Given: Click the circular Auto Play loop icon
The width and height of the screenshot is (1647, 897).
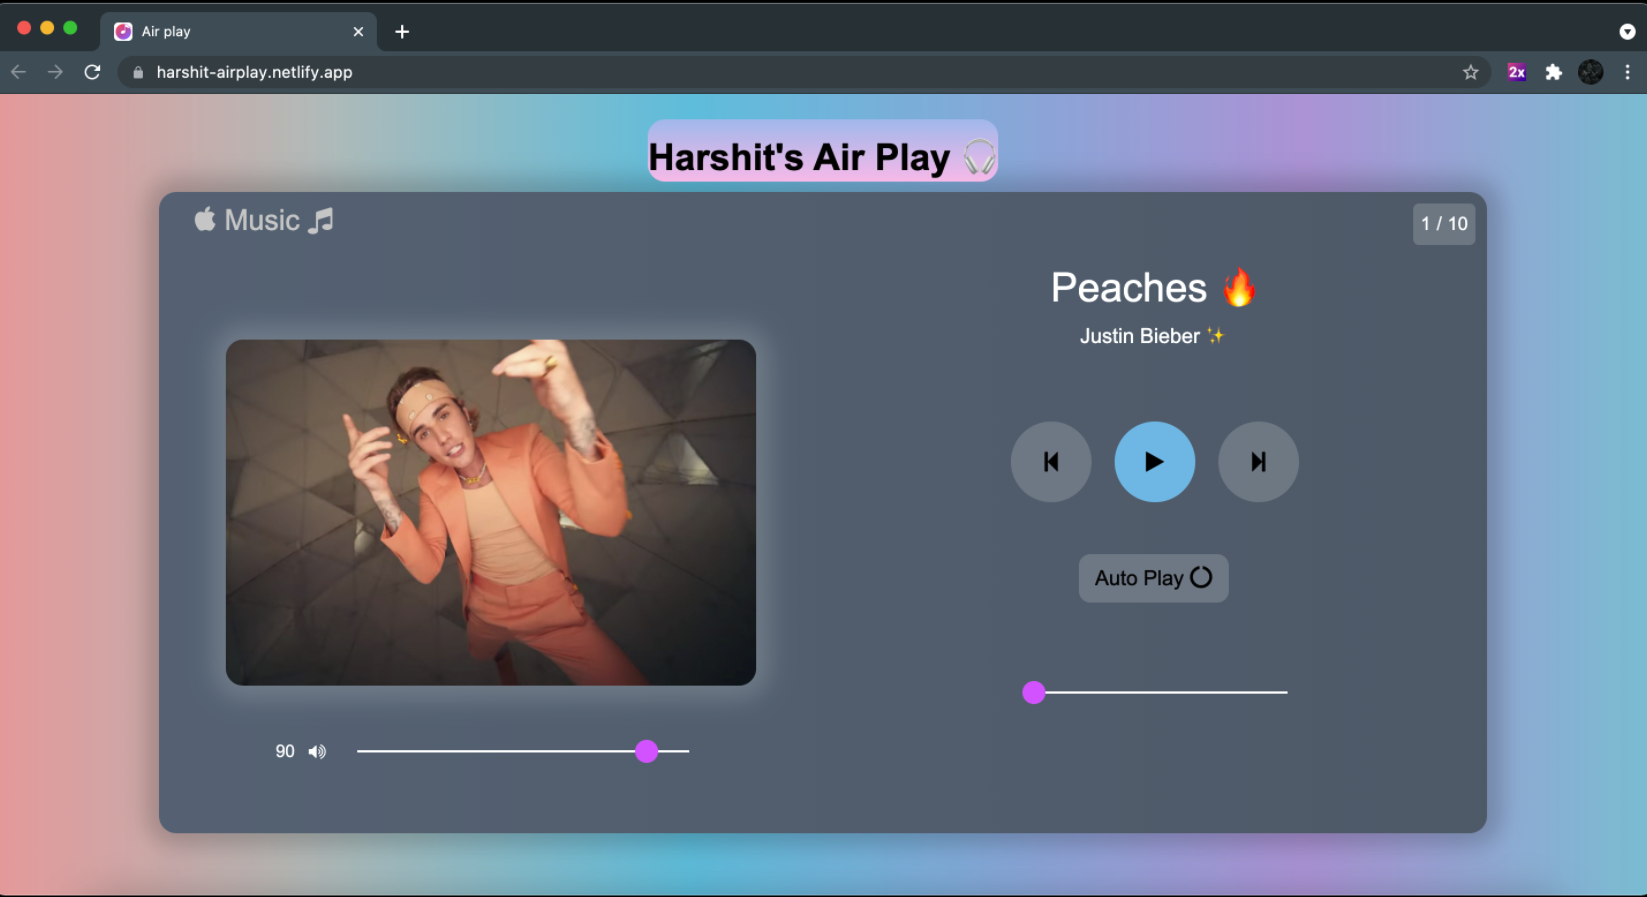Looking at the screenshot, I should pos(1201,577).
